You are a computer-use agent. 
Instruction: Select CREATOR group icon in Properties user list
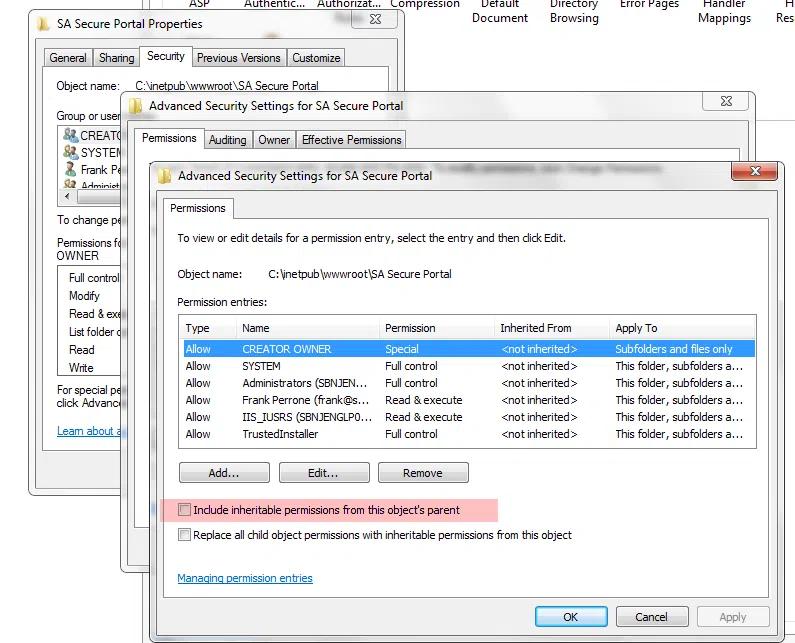click(70, 135)
